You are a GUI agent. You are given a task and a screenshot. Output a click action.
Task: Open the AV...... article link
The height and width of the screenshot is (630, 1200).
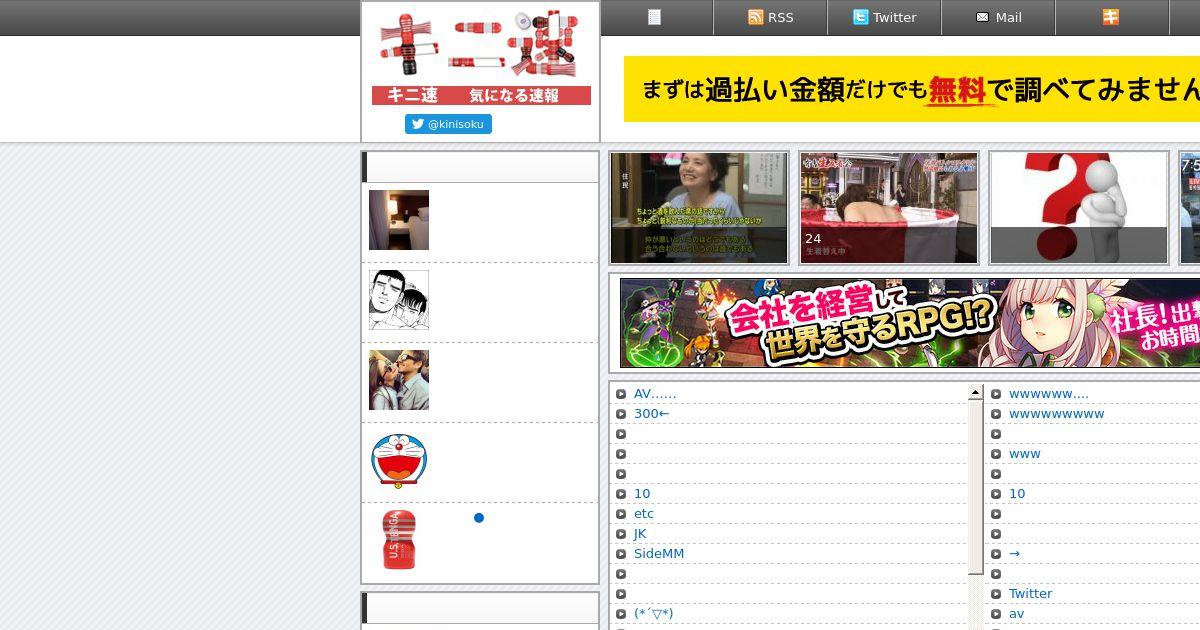[655, 394]
